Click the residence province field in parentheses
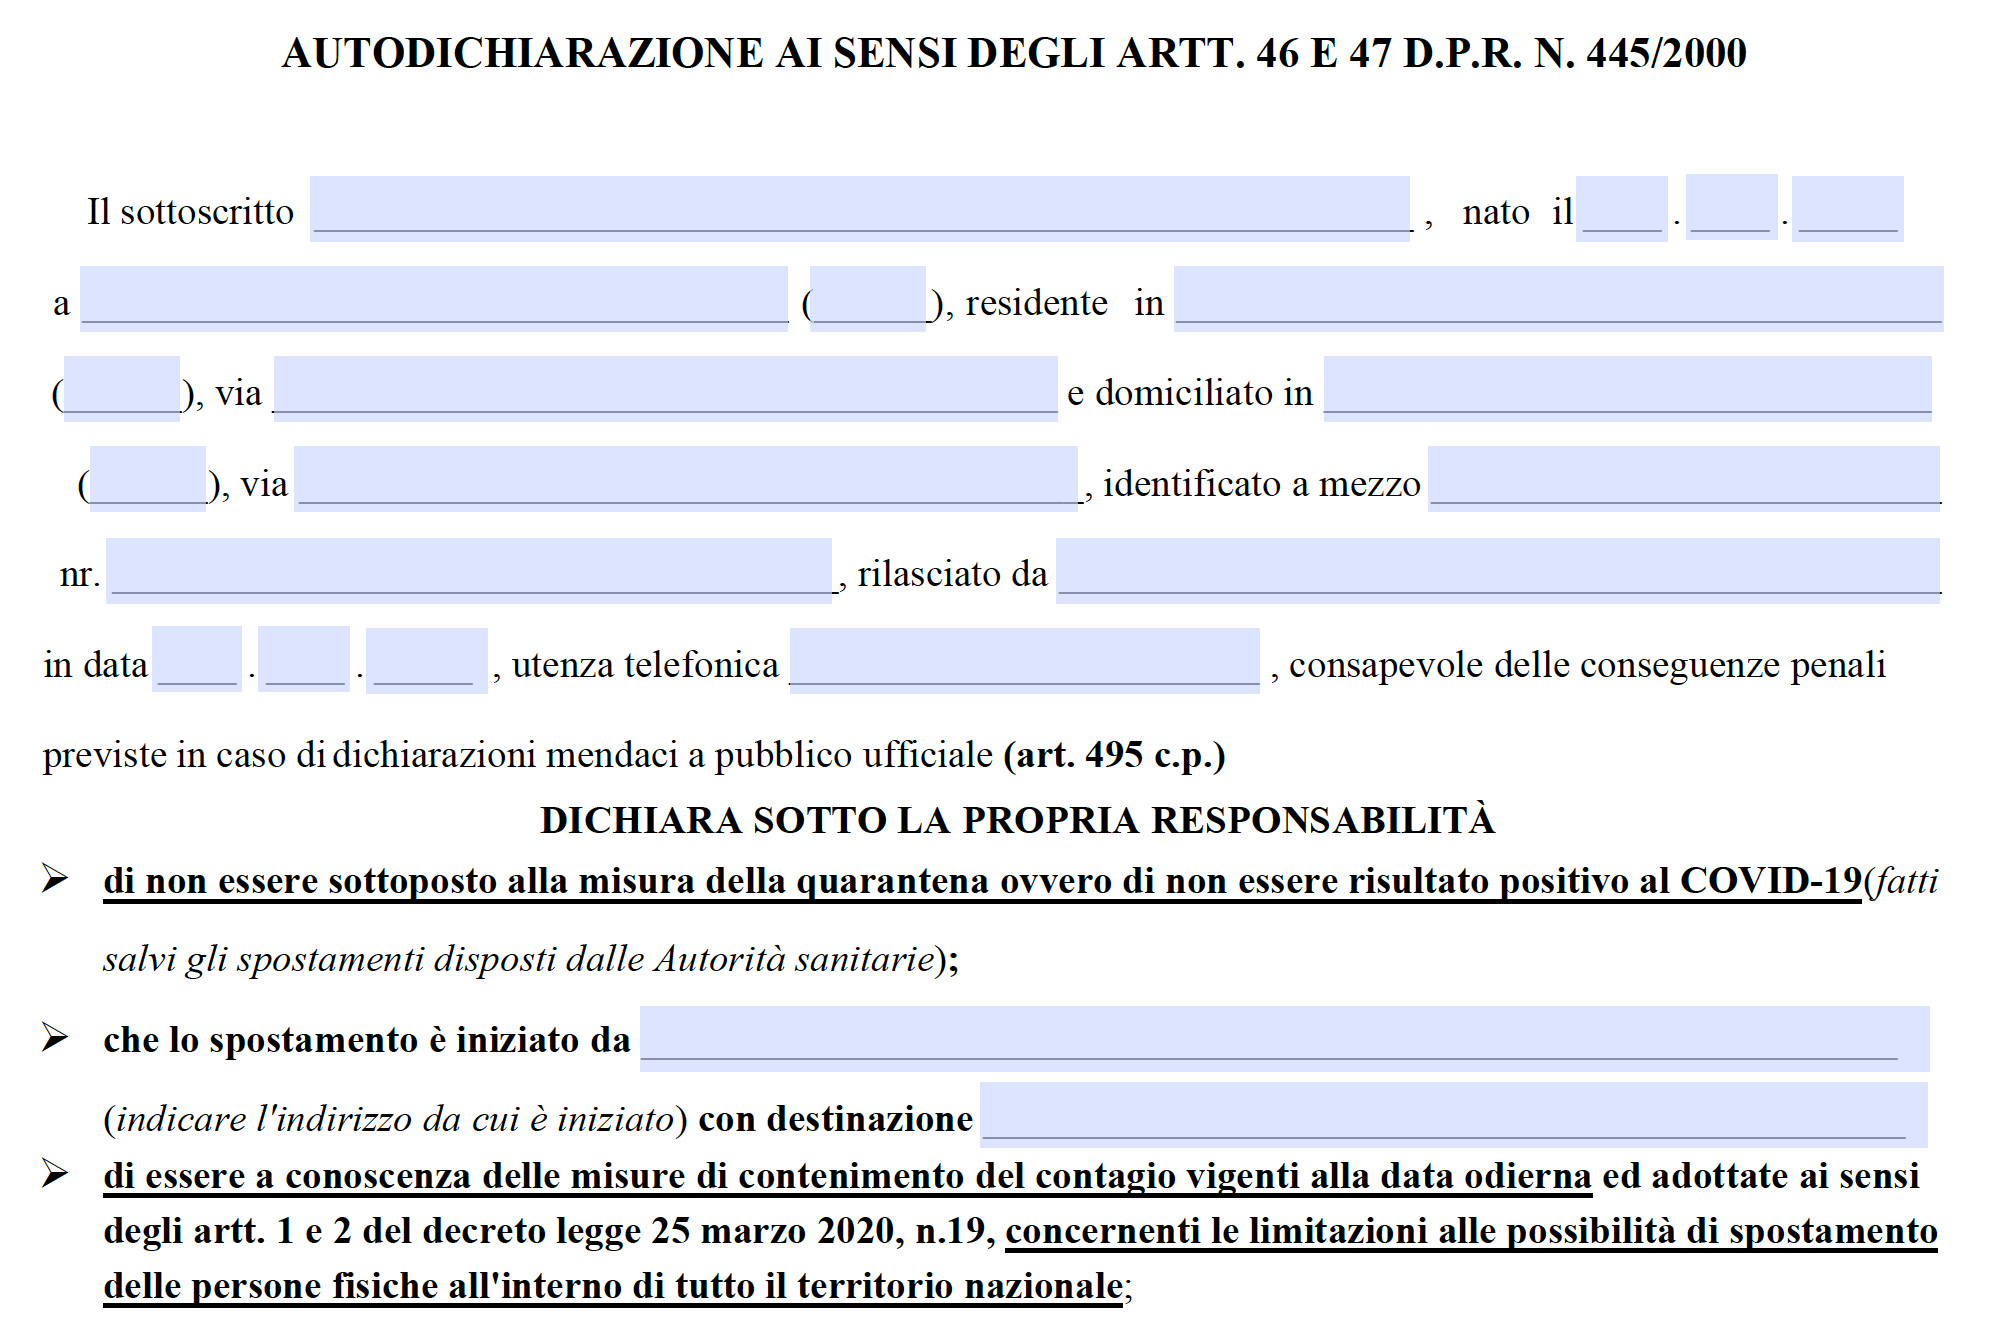The width and height of the screenshot is (2006, 1322). (122, 388)
